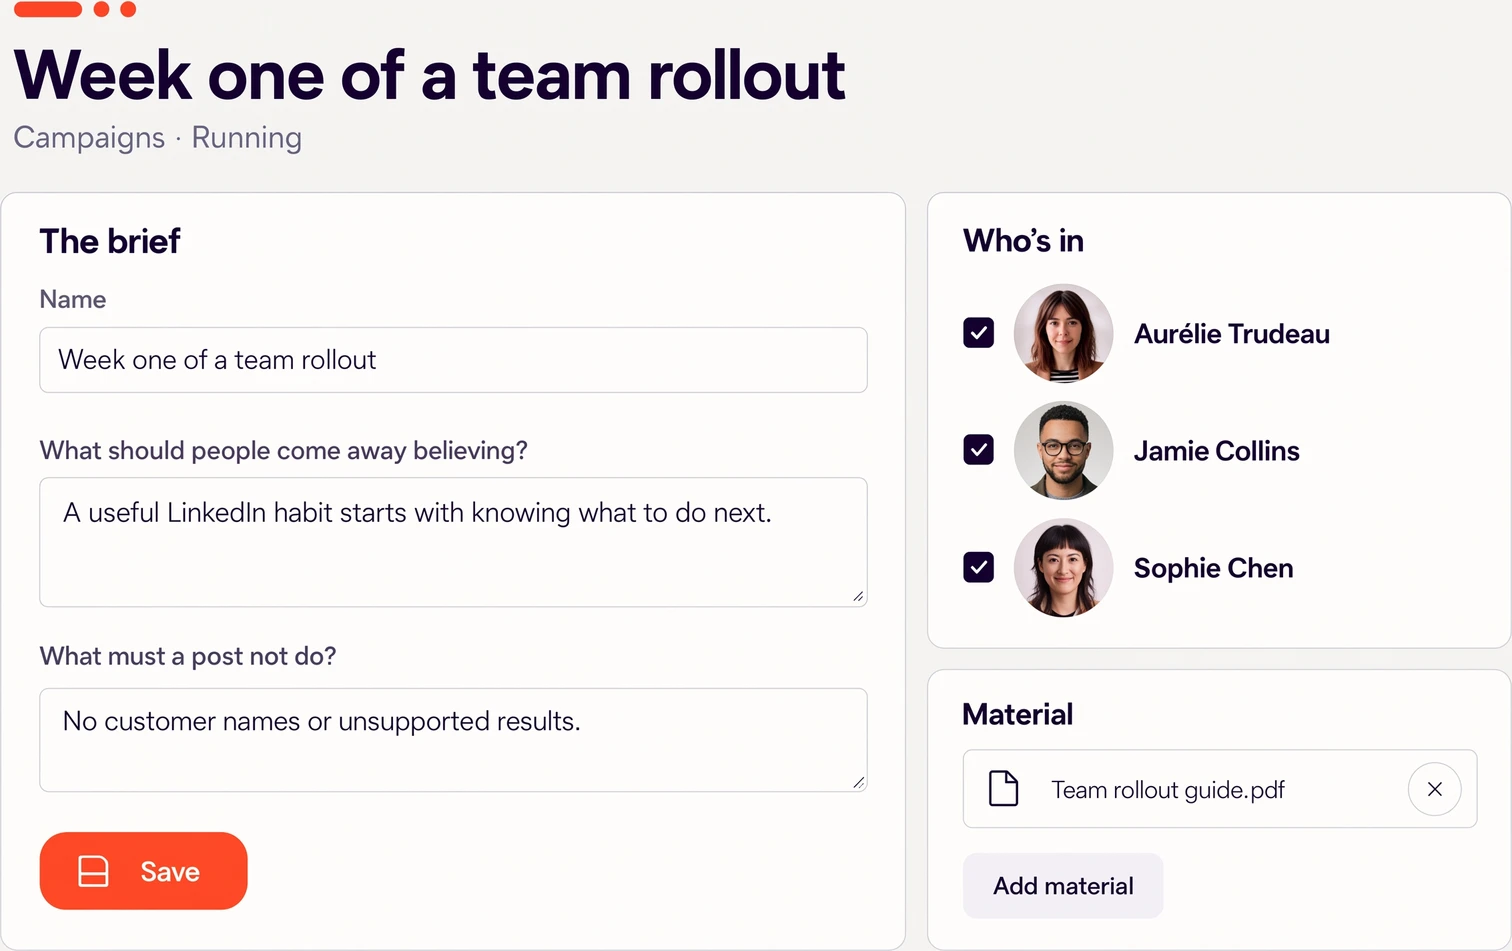Uncheck the Jamie Collins checkbox

979,450
